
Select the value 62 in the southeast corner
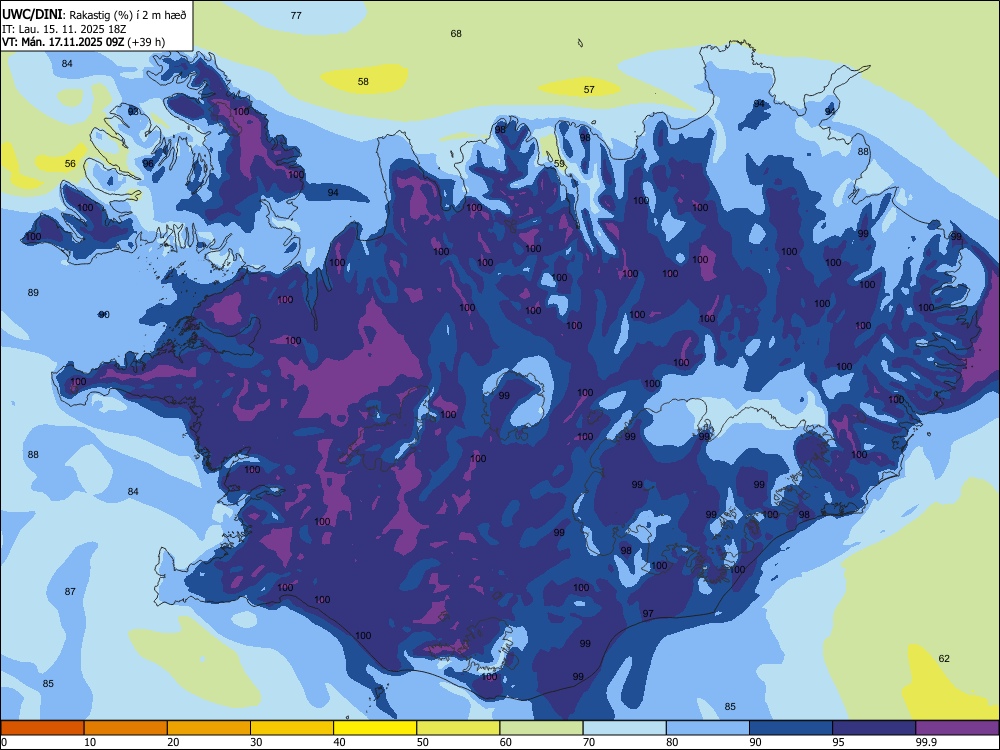click(x=944, y=659)
